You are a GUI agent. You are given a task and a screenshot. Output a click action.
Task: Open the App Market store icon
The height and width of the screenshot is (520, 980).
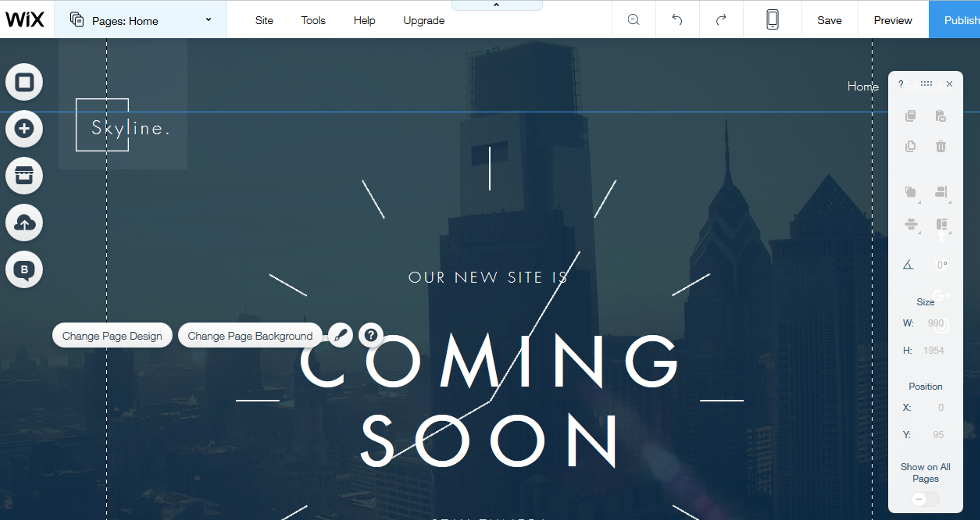pyautogui.click(x=24, y=176)
